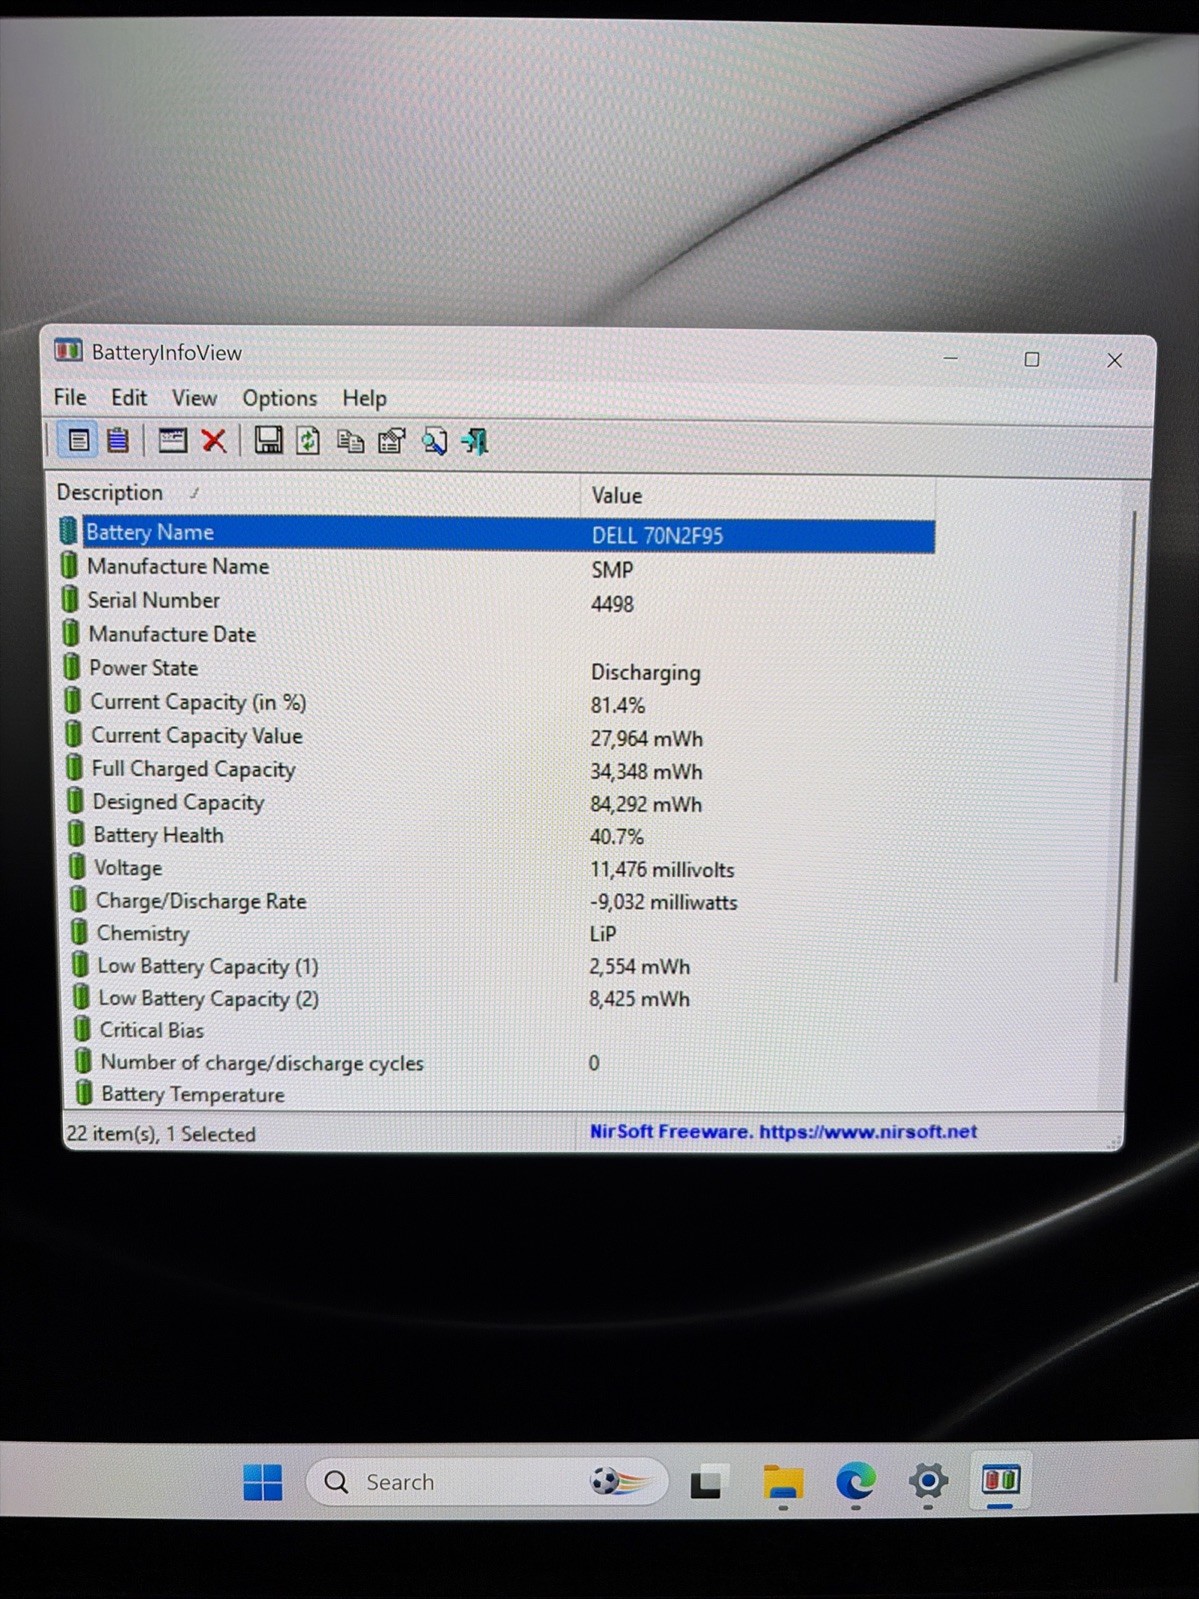Select the Battery Name row
Screen dimensions: 1199x1599
coord(495,533)
